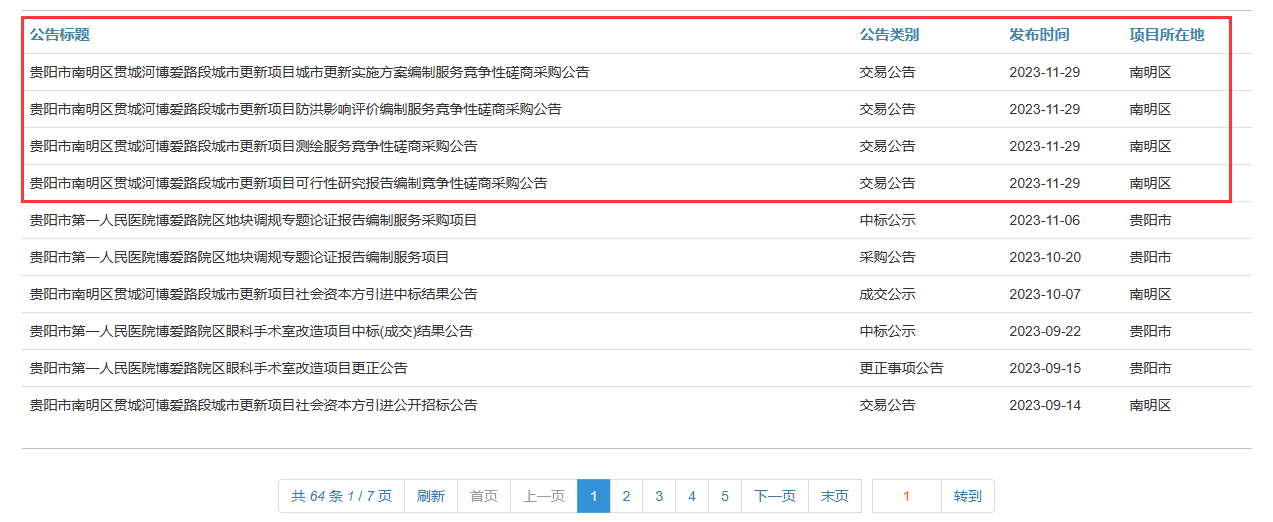Click the 发布时间 column header
Image resolution: width=1273 pixels, height=522 pixels.
pyautogui.click(x=1039, y=35)
